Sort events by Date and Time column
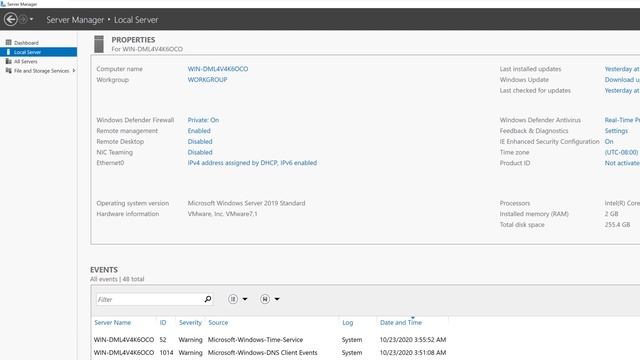The height and width of the screenshot is (360, 640). (401, 322)
